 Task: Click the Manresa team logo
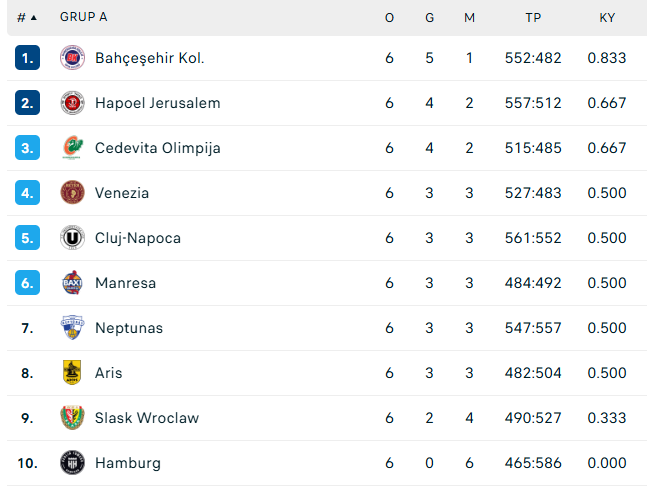(72, 283)
